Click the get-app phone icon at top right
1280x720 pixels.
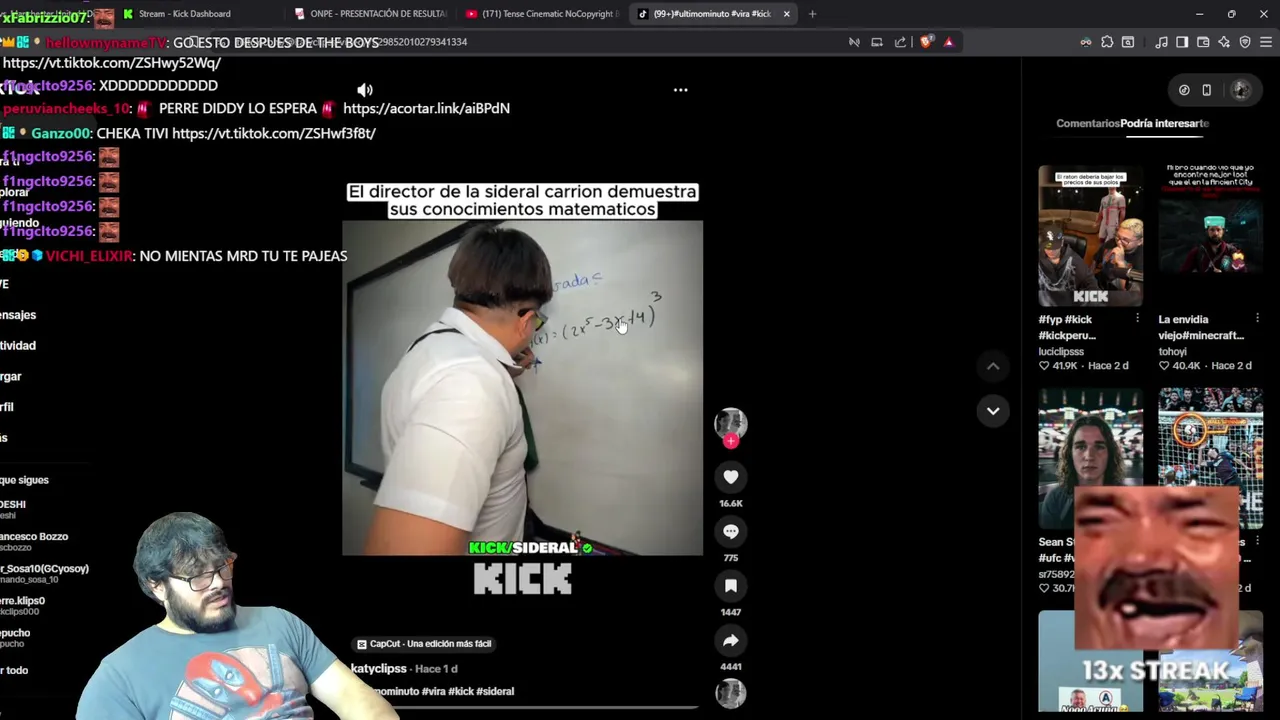click(1206, 90)
